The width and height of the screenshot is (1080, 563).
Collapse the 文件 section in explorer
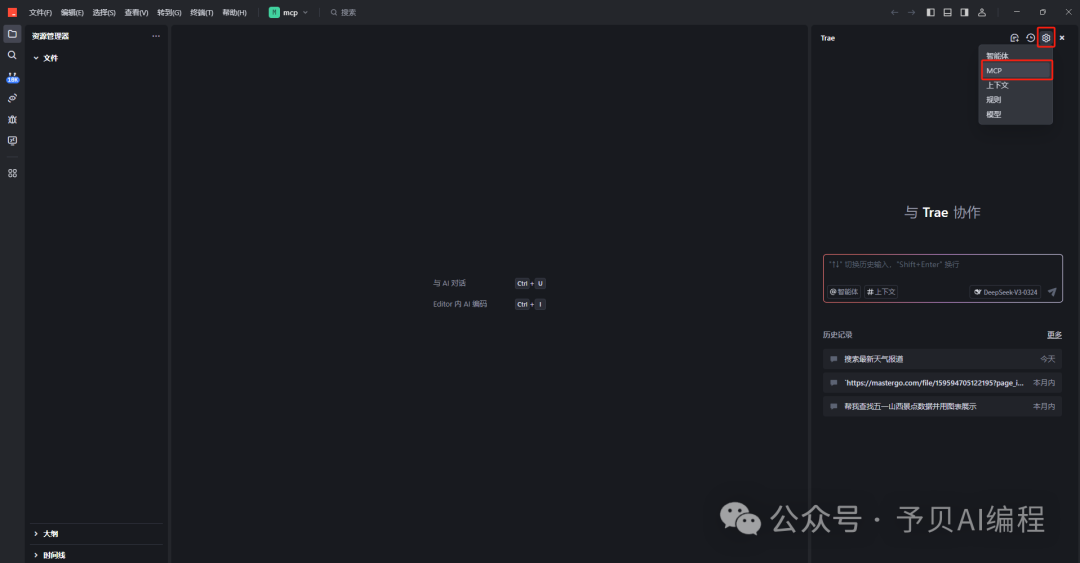[45, 58]
